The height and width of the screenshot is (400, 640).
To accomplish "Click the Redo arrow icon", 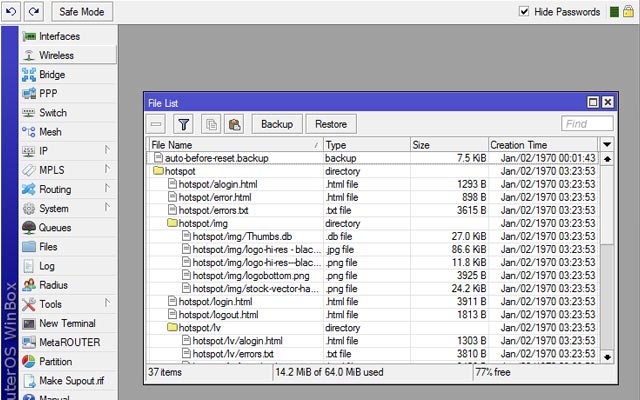I will [x=34, y=12].
